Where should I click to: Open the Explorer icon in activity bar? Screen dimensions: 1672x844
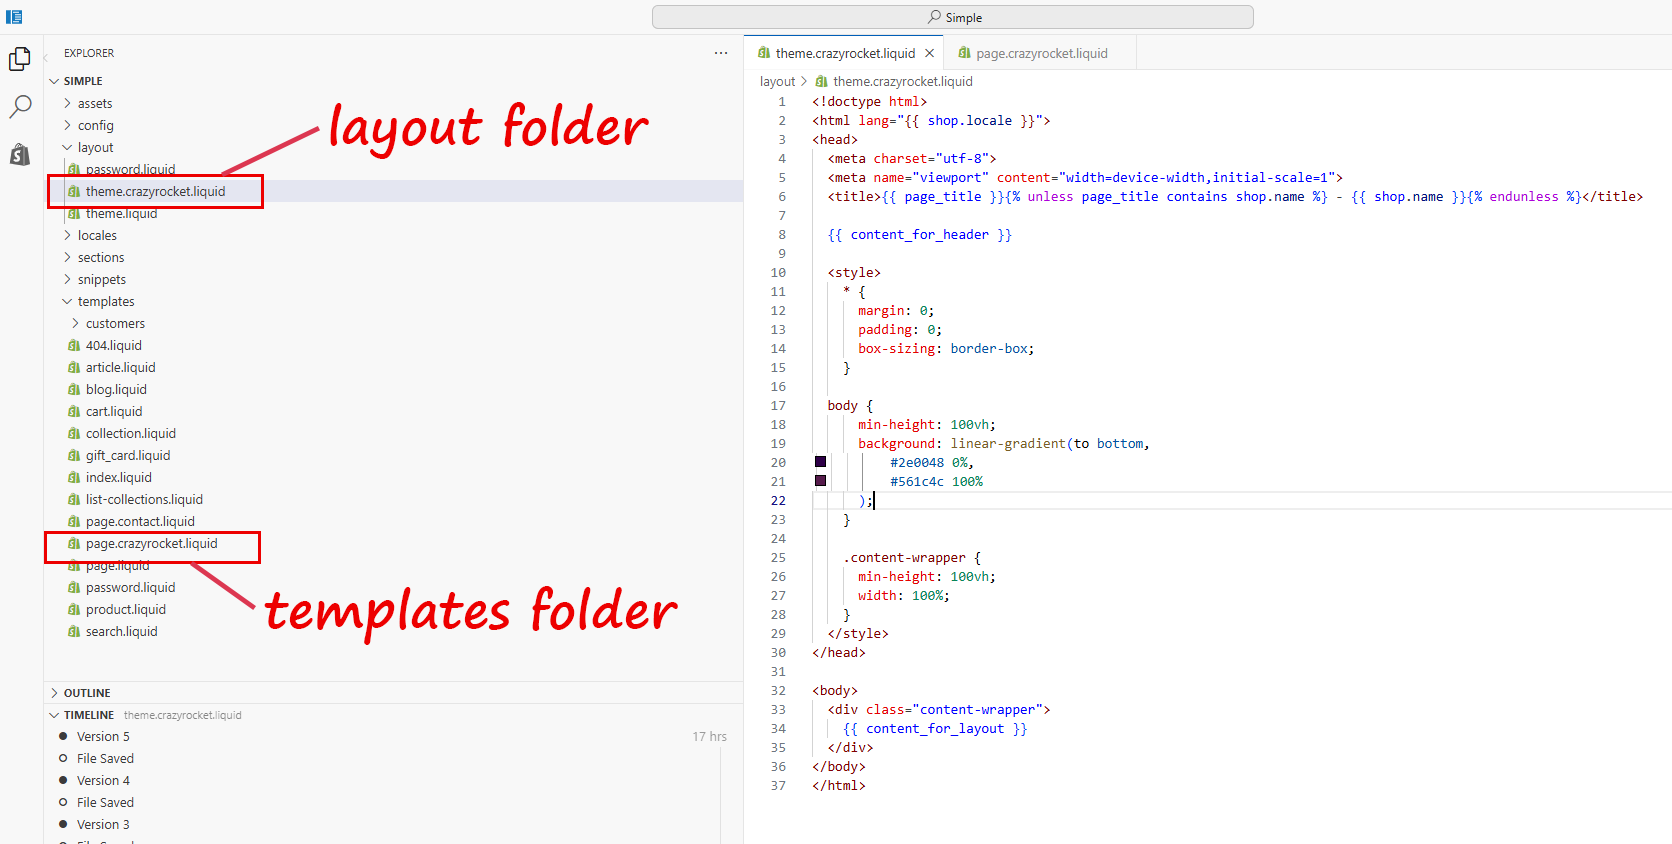click(20, 60)
